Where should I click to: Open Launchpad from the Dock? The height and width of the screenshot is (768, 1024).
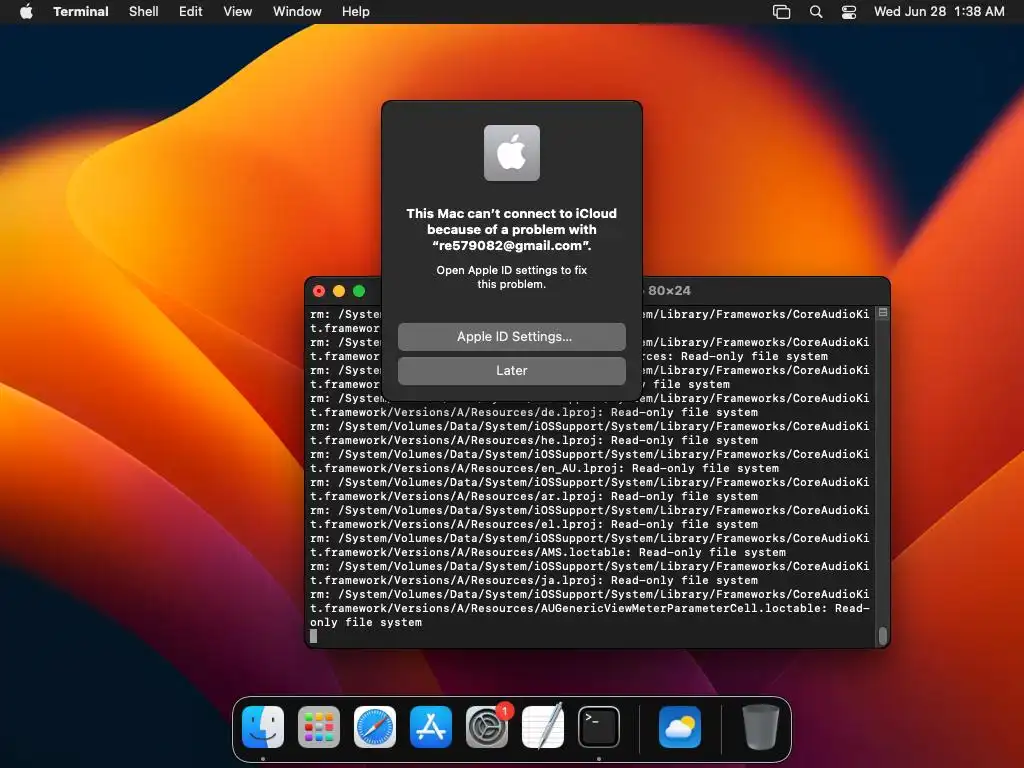coord(319,727)
